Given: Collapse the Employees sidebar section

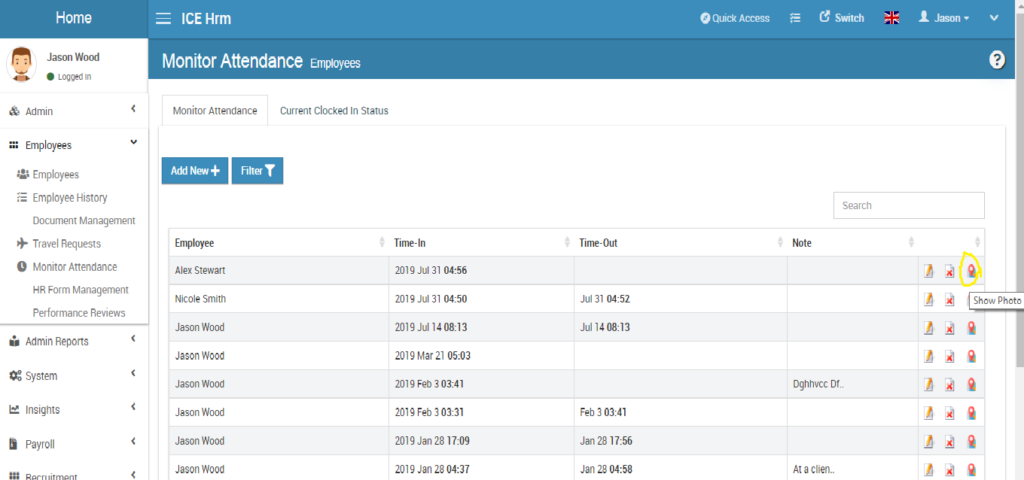Looking at the screenshot, I should click(x=74, y=145).
